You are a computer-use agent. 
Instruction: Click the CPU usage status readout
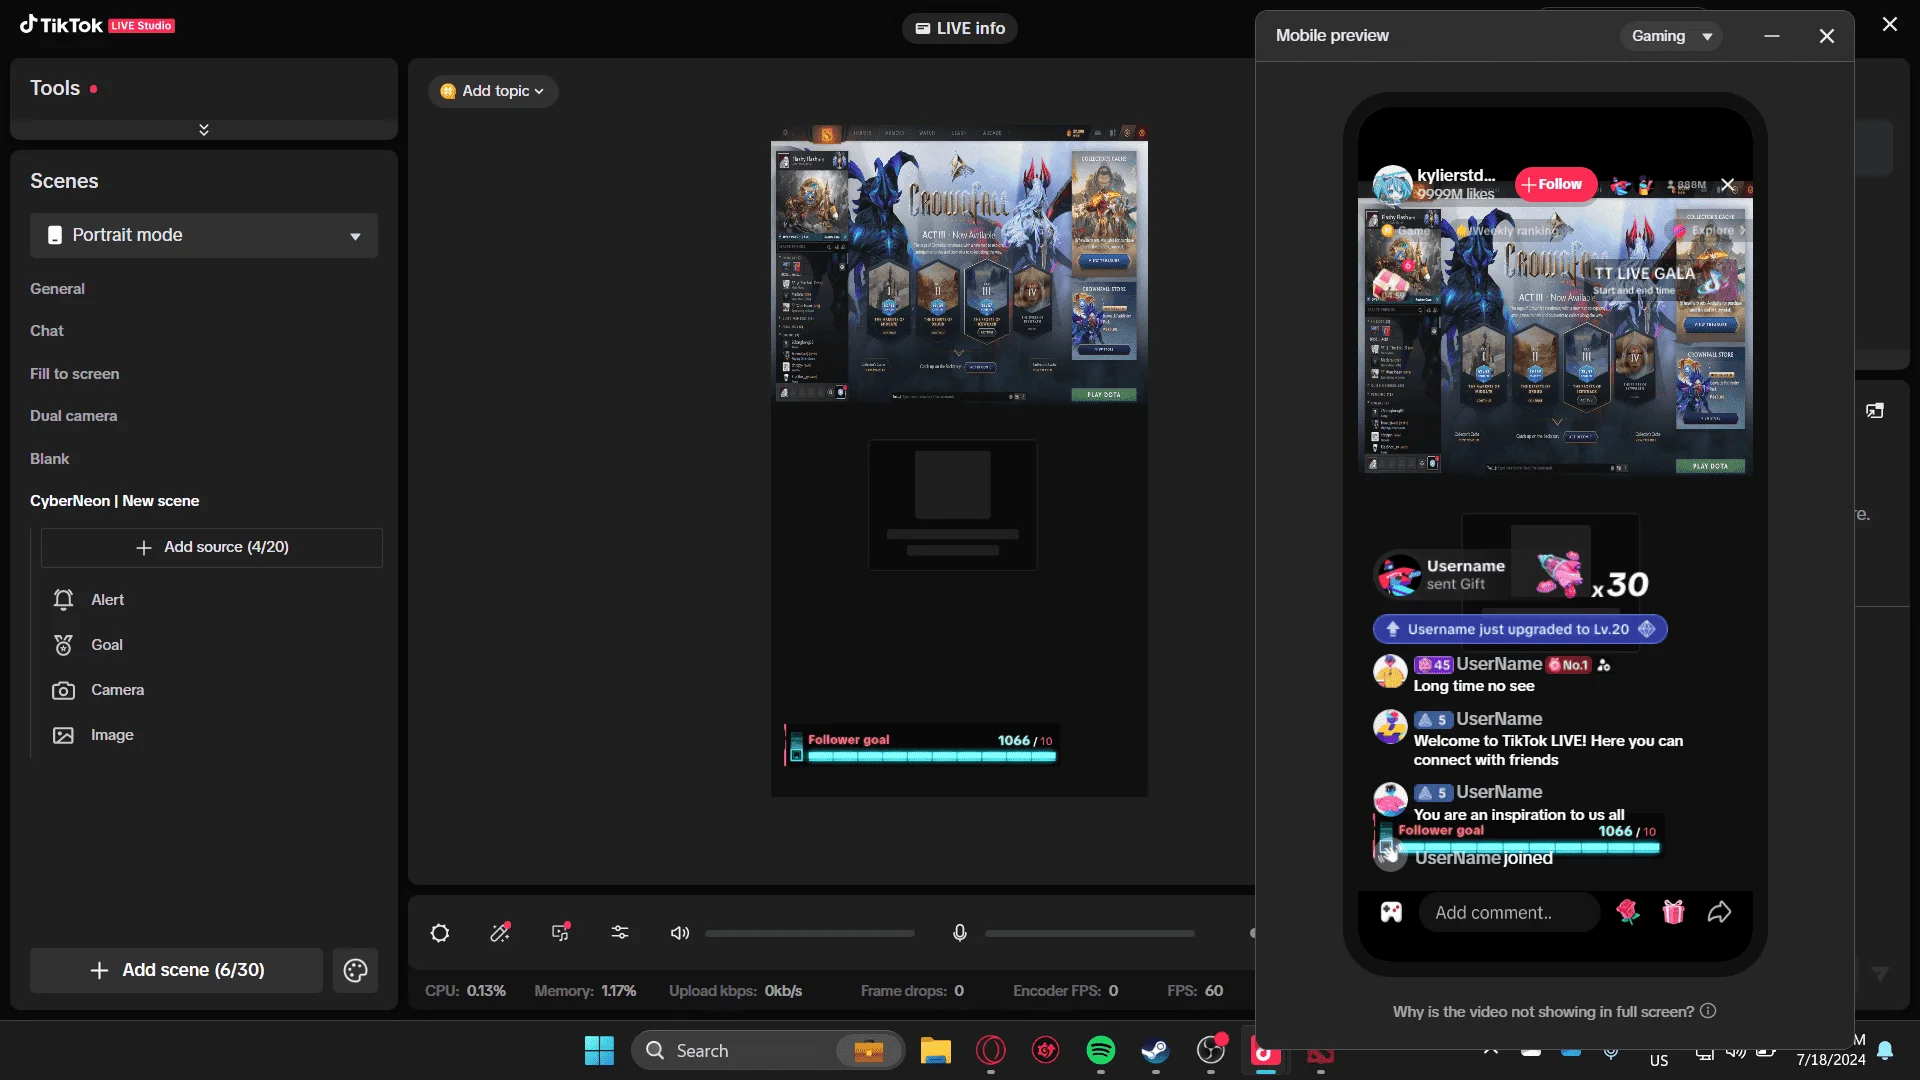click(x=465, y=991)
